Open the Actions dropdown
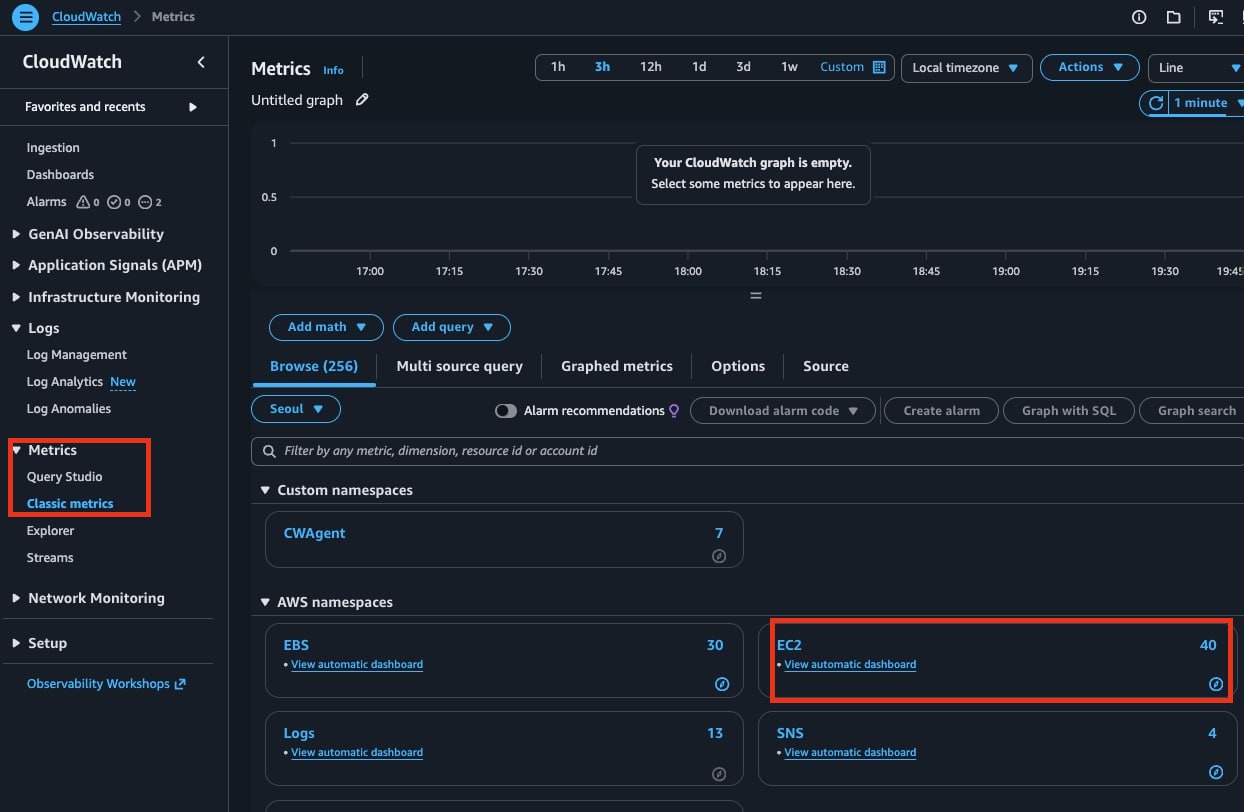The height and width of the screenshot is (812, 1244). 1090,67
